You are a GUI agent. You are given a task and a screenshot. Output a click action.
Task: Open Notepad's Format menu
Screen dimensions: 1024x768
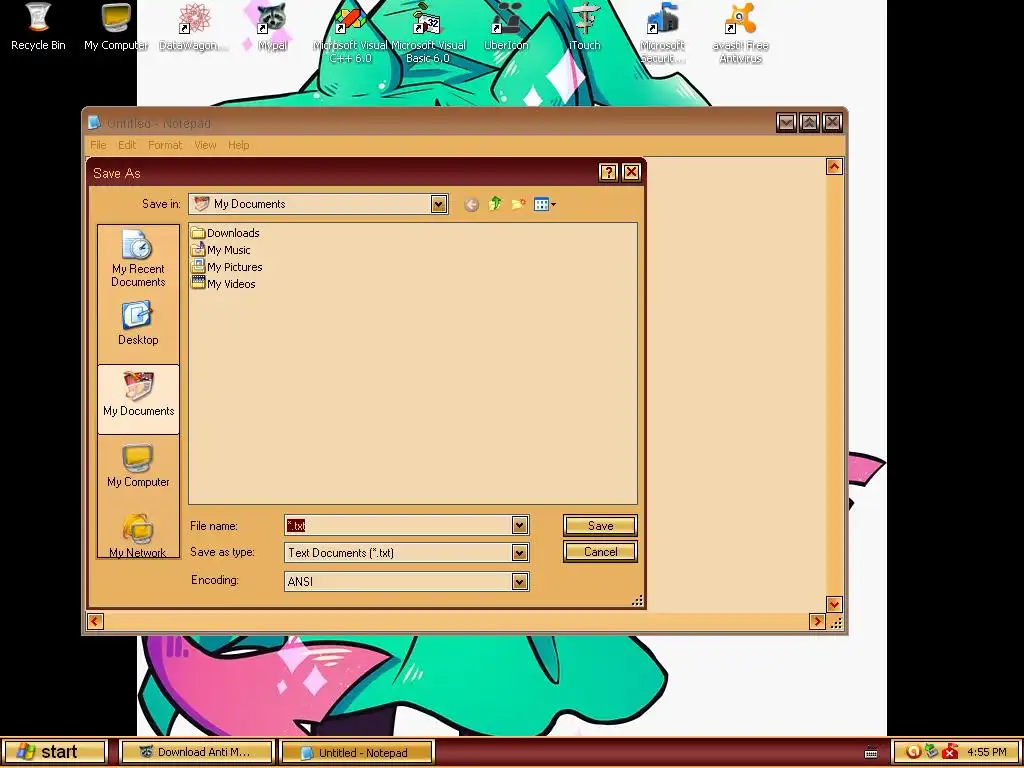(x=165, y=145)
